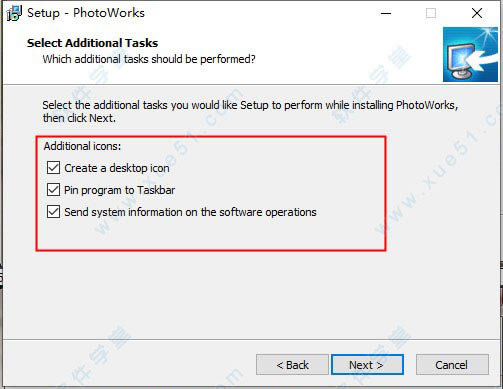The image size is (503, 389).
Task: Disable the Send system information checkbox
Action: coord(53,212)
